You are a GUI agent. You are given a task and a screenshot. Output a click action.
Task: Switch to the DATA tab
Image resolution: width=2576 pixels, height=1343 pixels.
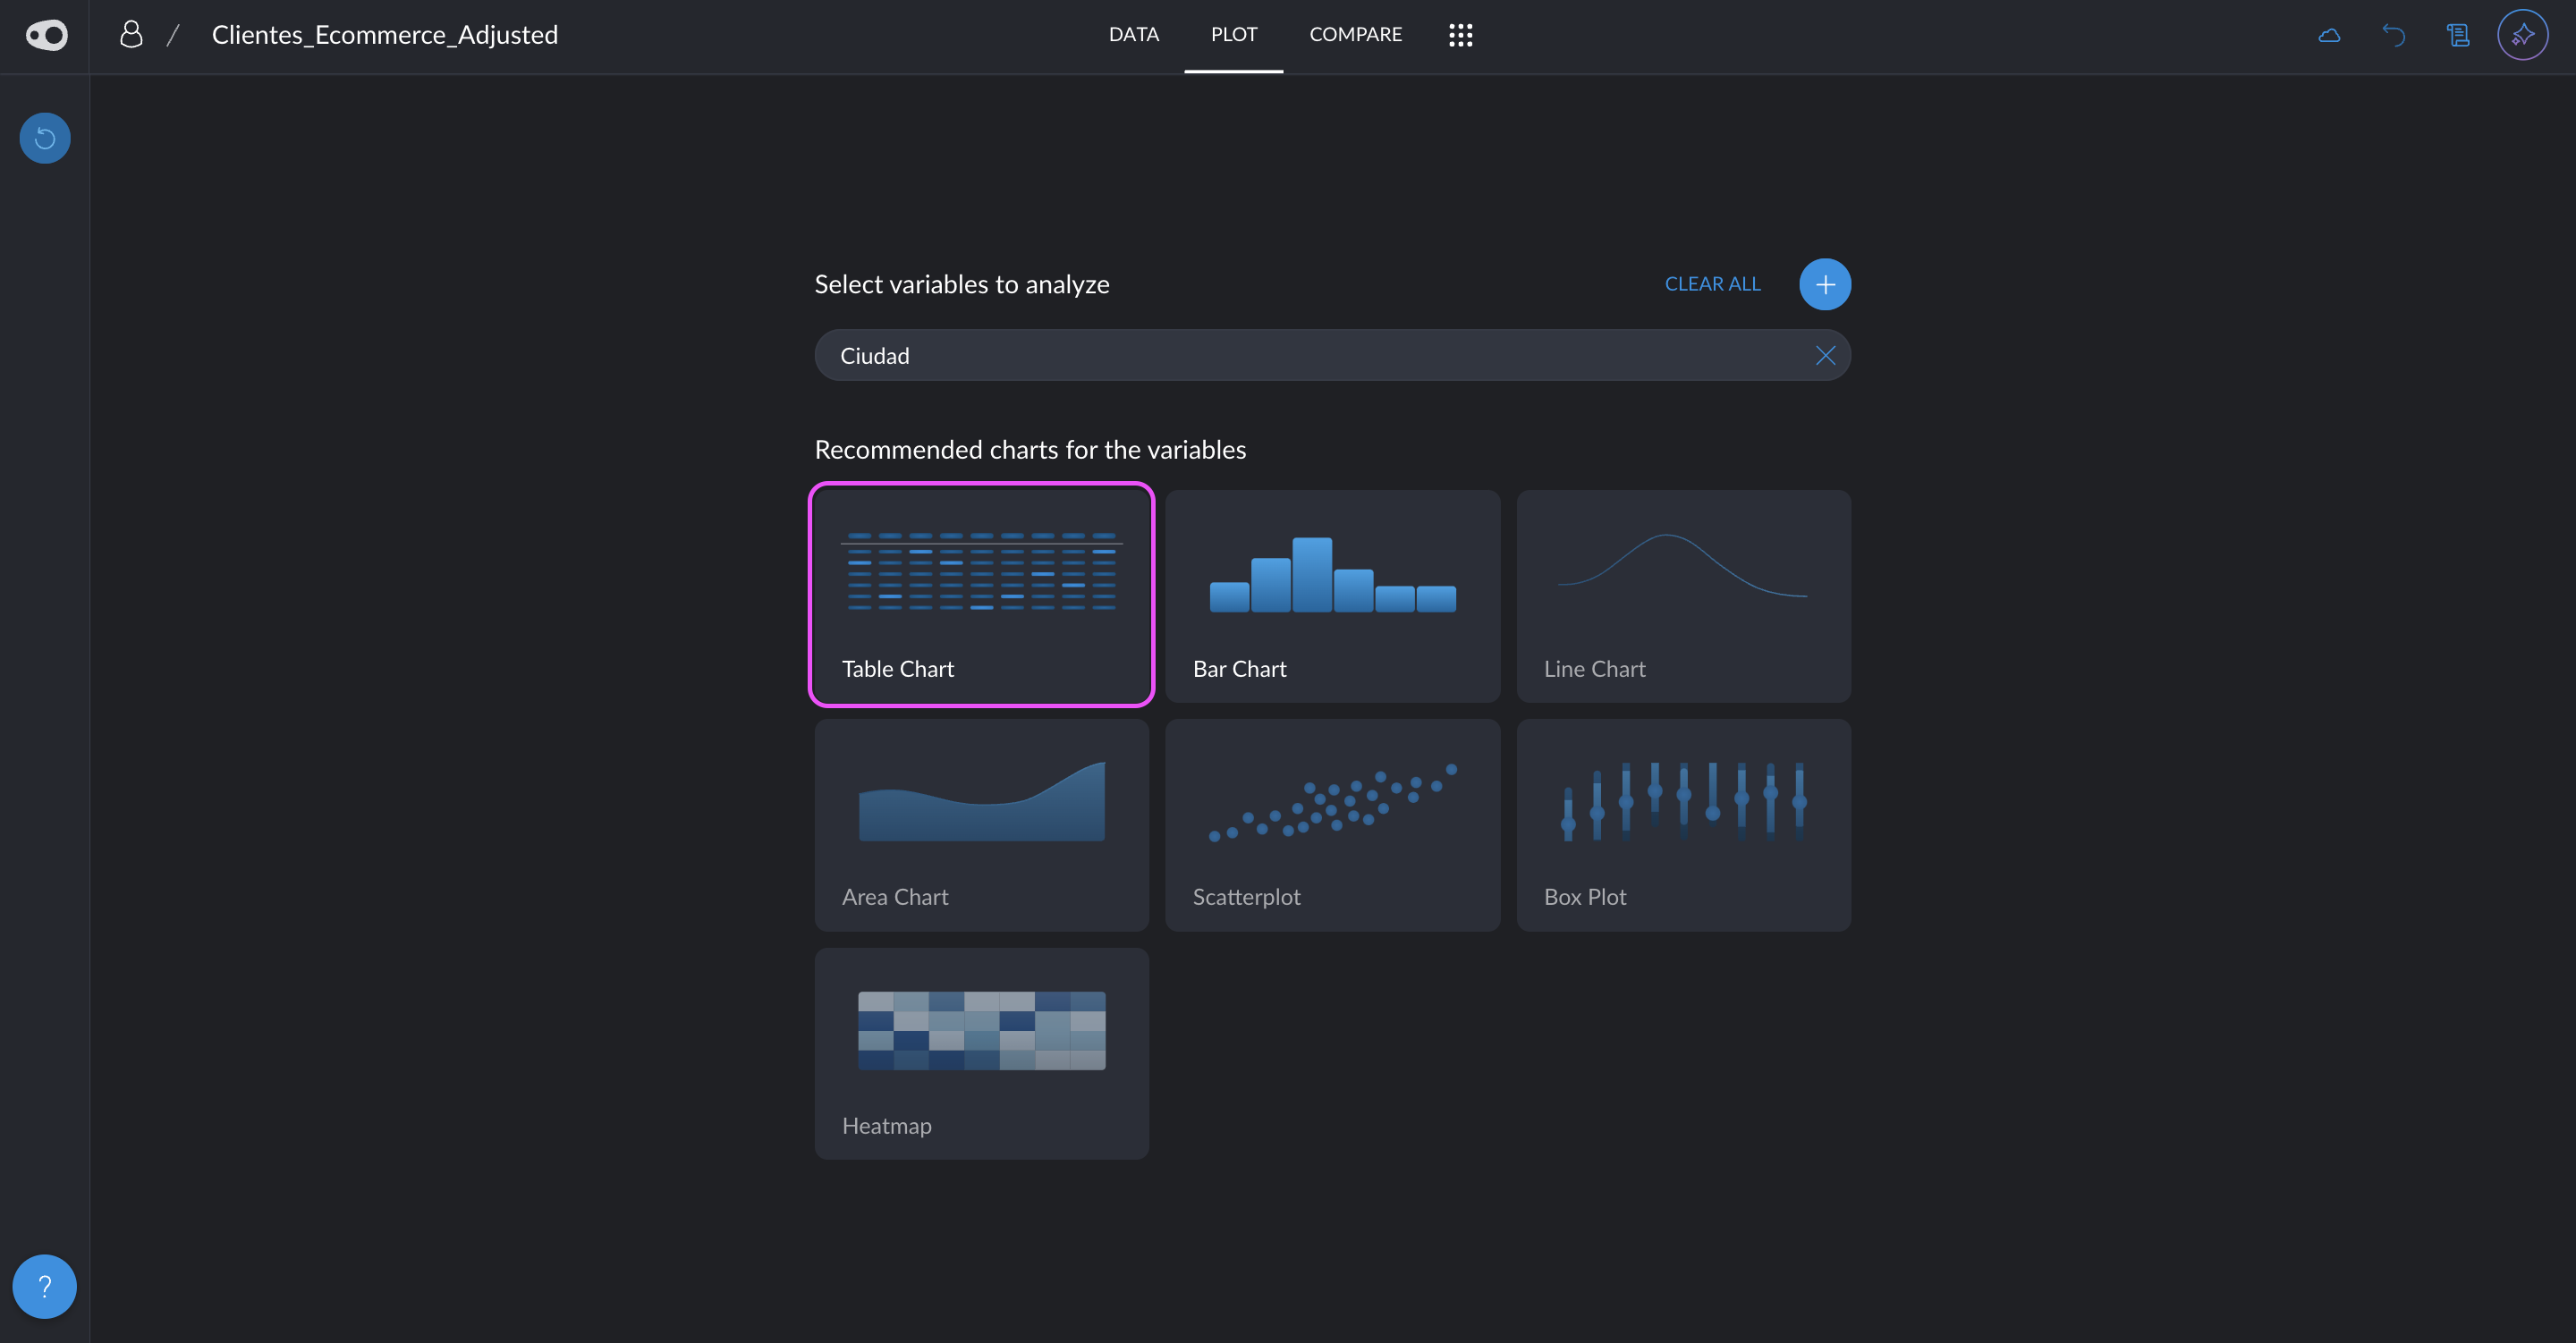(x=1133, y=35)
